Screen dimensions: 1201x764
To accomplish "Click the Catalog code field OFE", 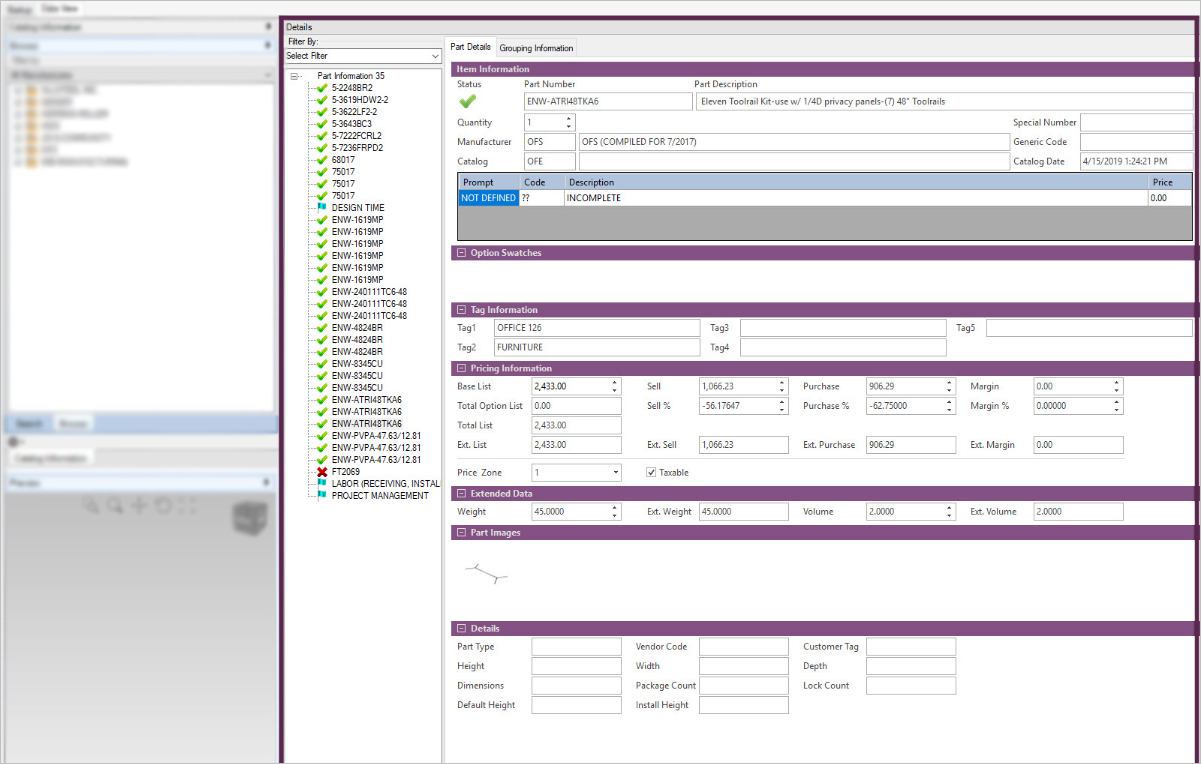I will pyautogui.click(x=550, y=161).
